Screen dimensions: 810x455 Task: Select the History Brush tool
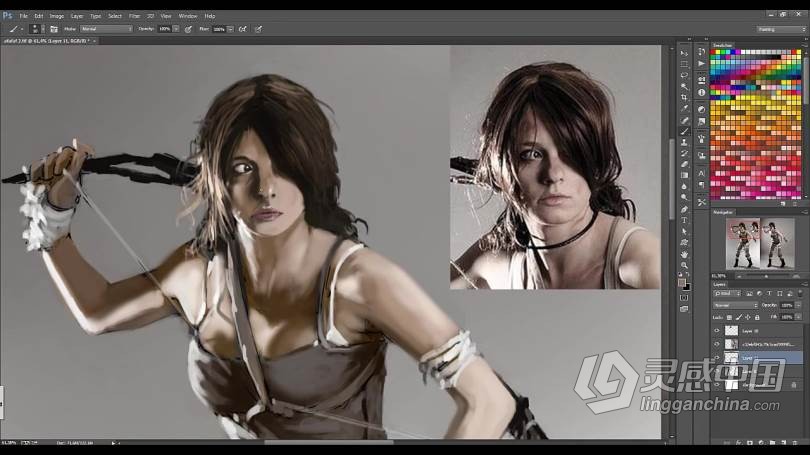(684, 153)
